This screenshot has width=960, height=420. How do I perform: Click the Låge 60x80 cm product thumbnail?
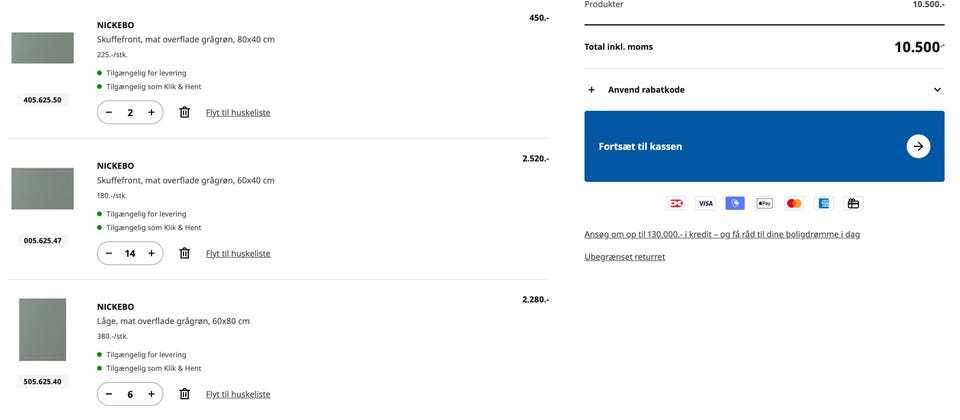42,329
